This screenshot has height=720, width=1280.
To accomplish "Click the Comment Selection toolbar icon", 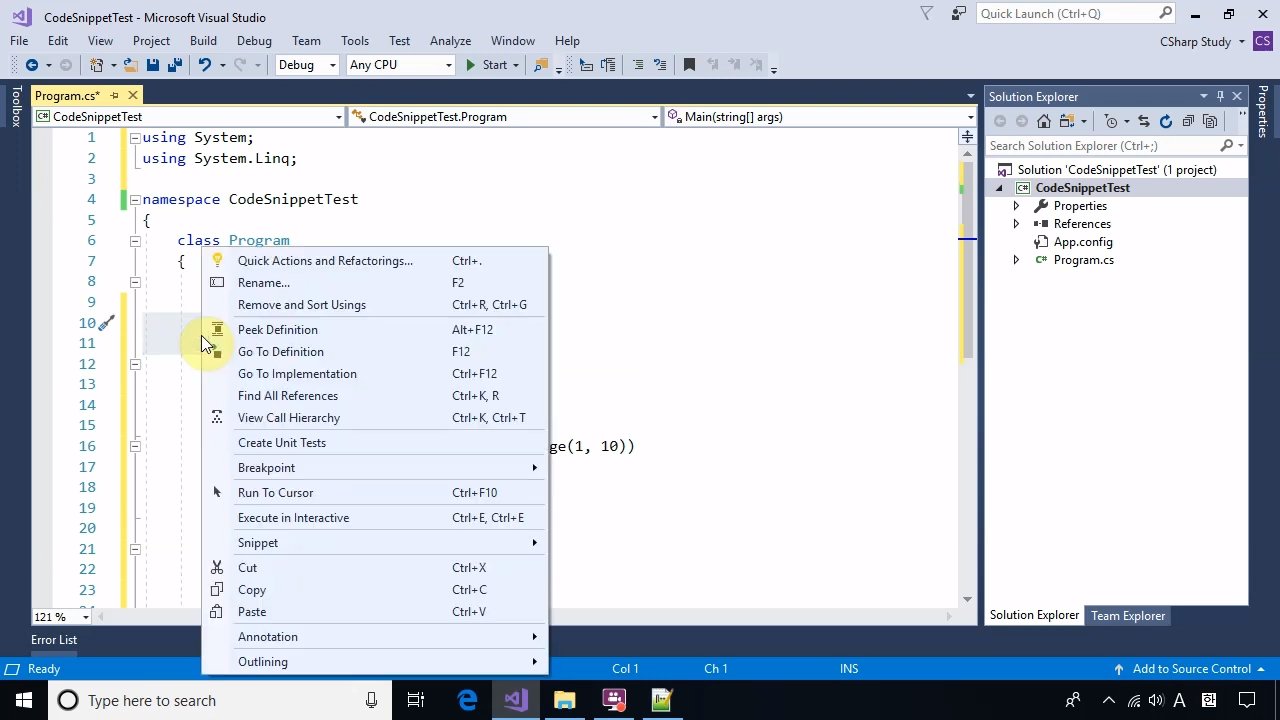I will (x=636, y=65).
